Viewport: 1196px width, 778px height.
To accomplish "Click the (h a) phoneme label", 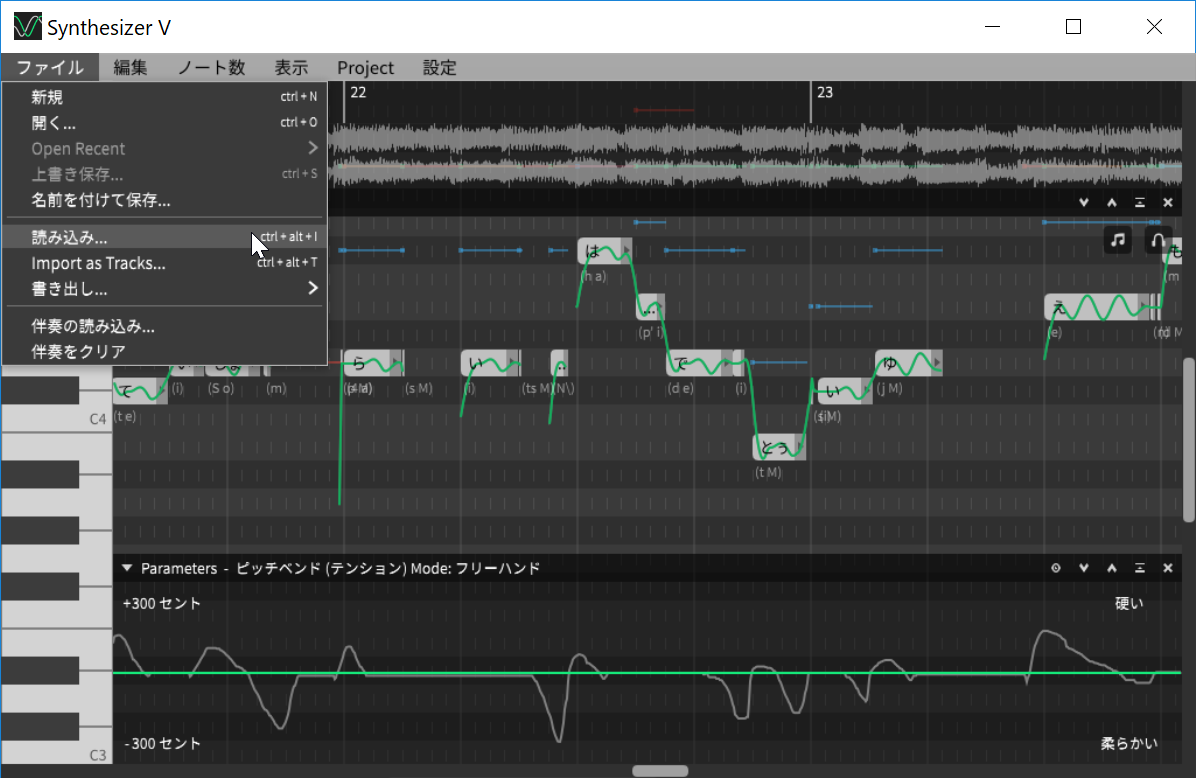I will tap(593, 276).
